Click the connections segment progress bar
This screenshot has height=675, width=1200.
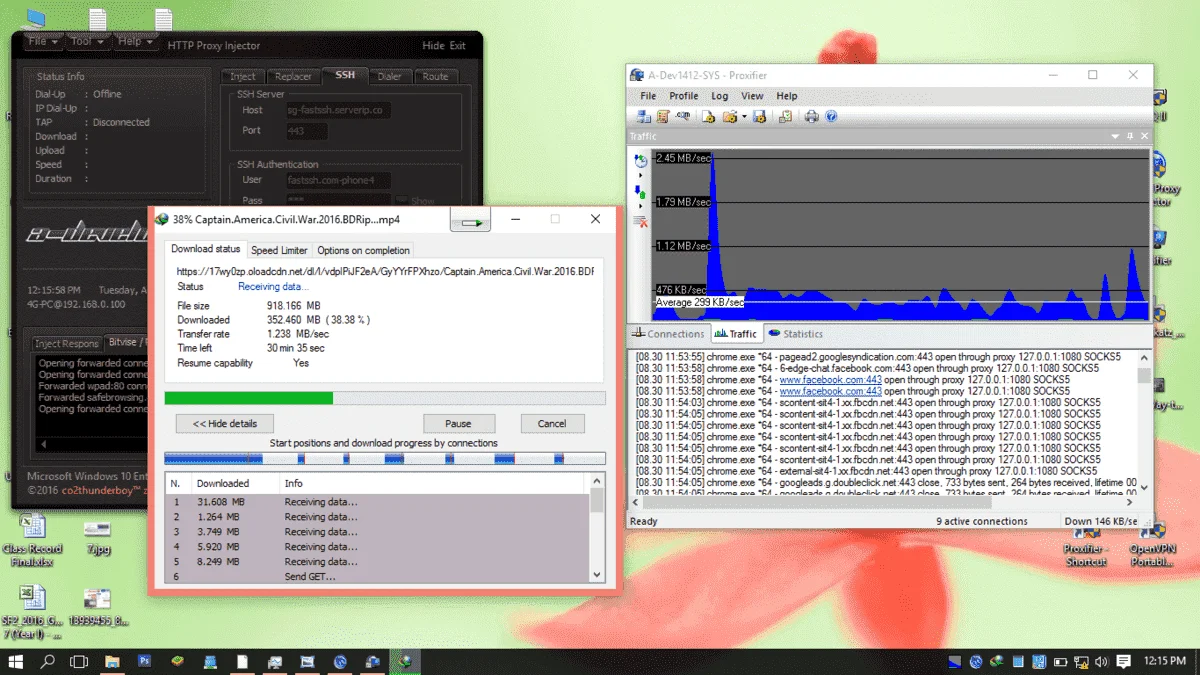(385, 459)
